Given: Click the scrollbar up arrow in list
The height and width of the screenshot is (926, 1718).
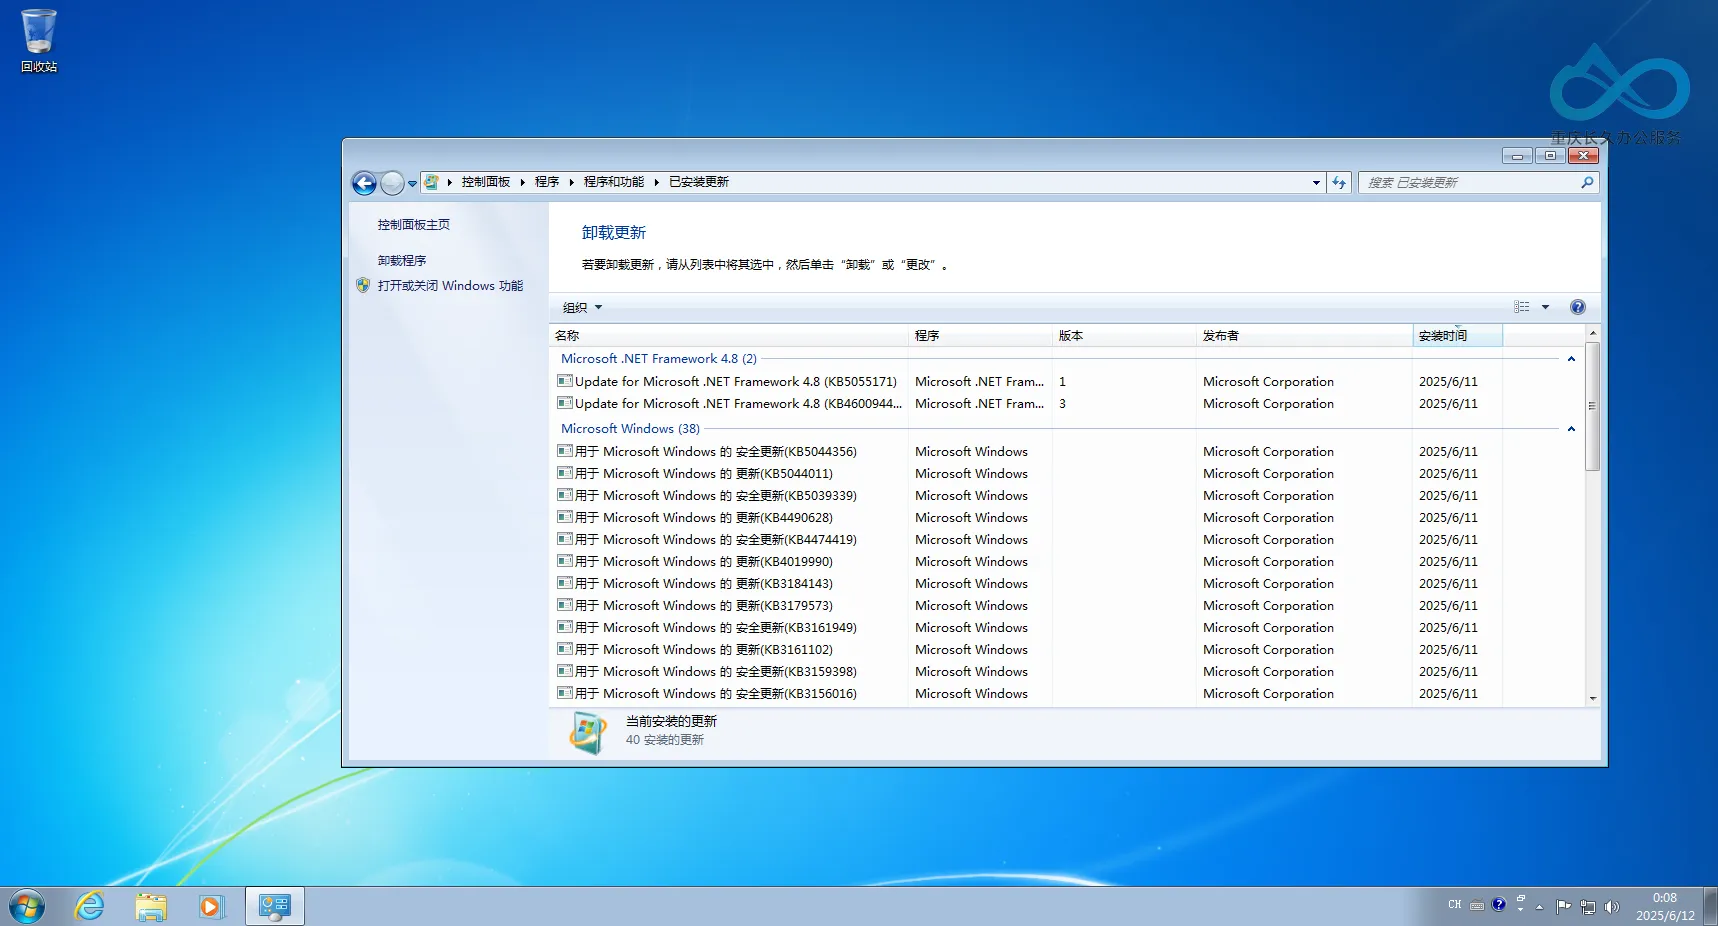Looking at the screenshot, I should point(1592,333).
